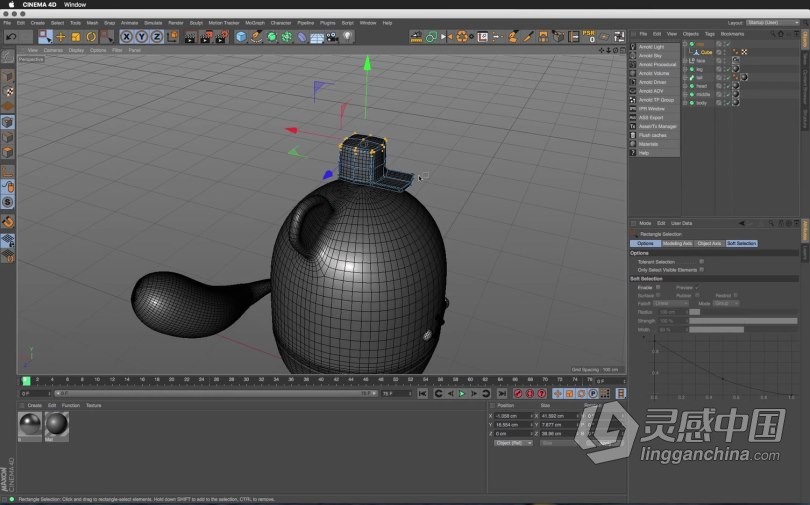Image resolution: width=810 pixels, height=505 pixels.
Task: Open the Falloff Linear dropdown
Action: pos(671,303)
